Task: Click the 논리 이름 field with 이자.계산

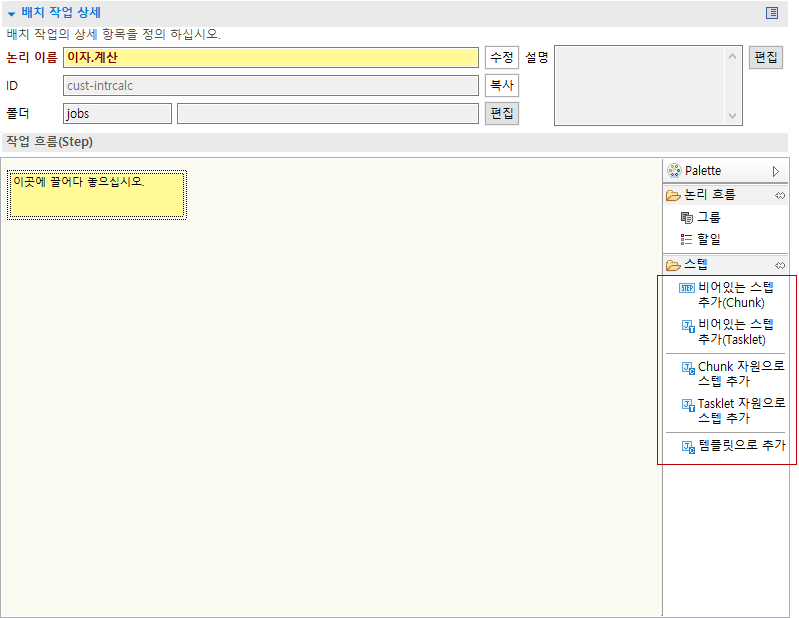Action: tap(271, 58)
